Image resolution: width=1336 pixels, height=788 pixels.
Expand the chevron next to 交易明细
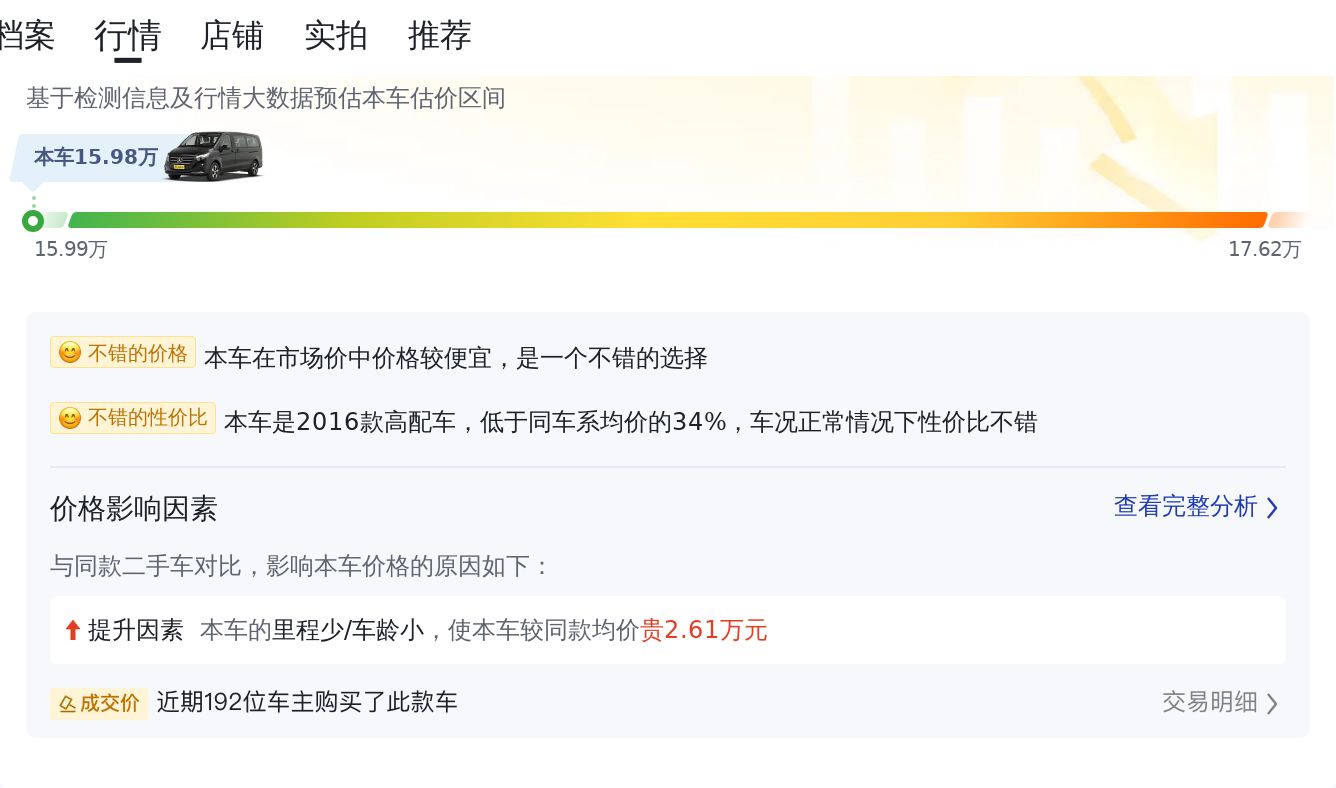(1272, 703)
